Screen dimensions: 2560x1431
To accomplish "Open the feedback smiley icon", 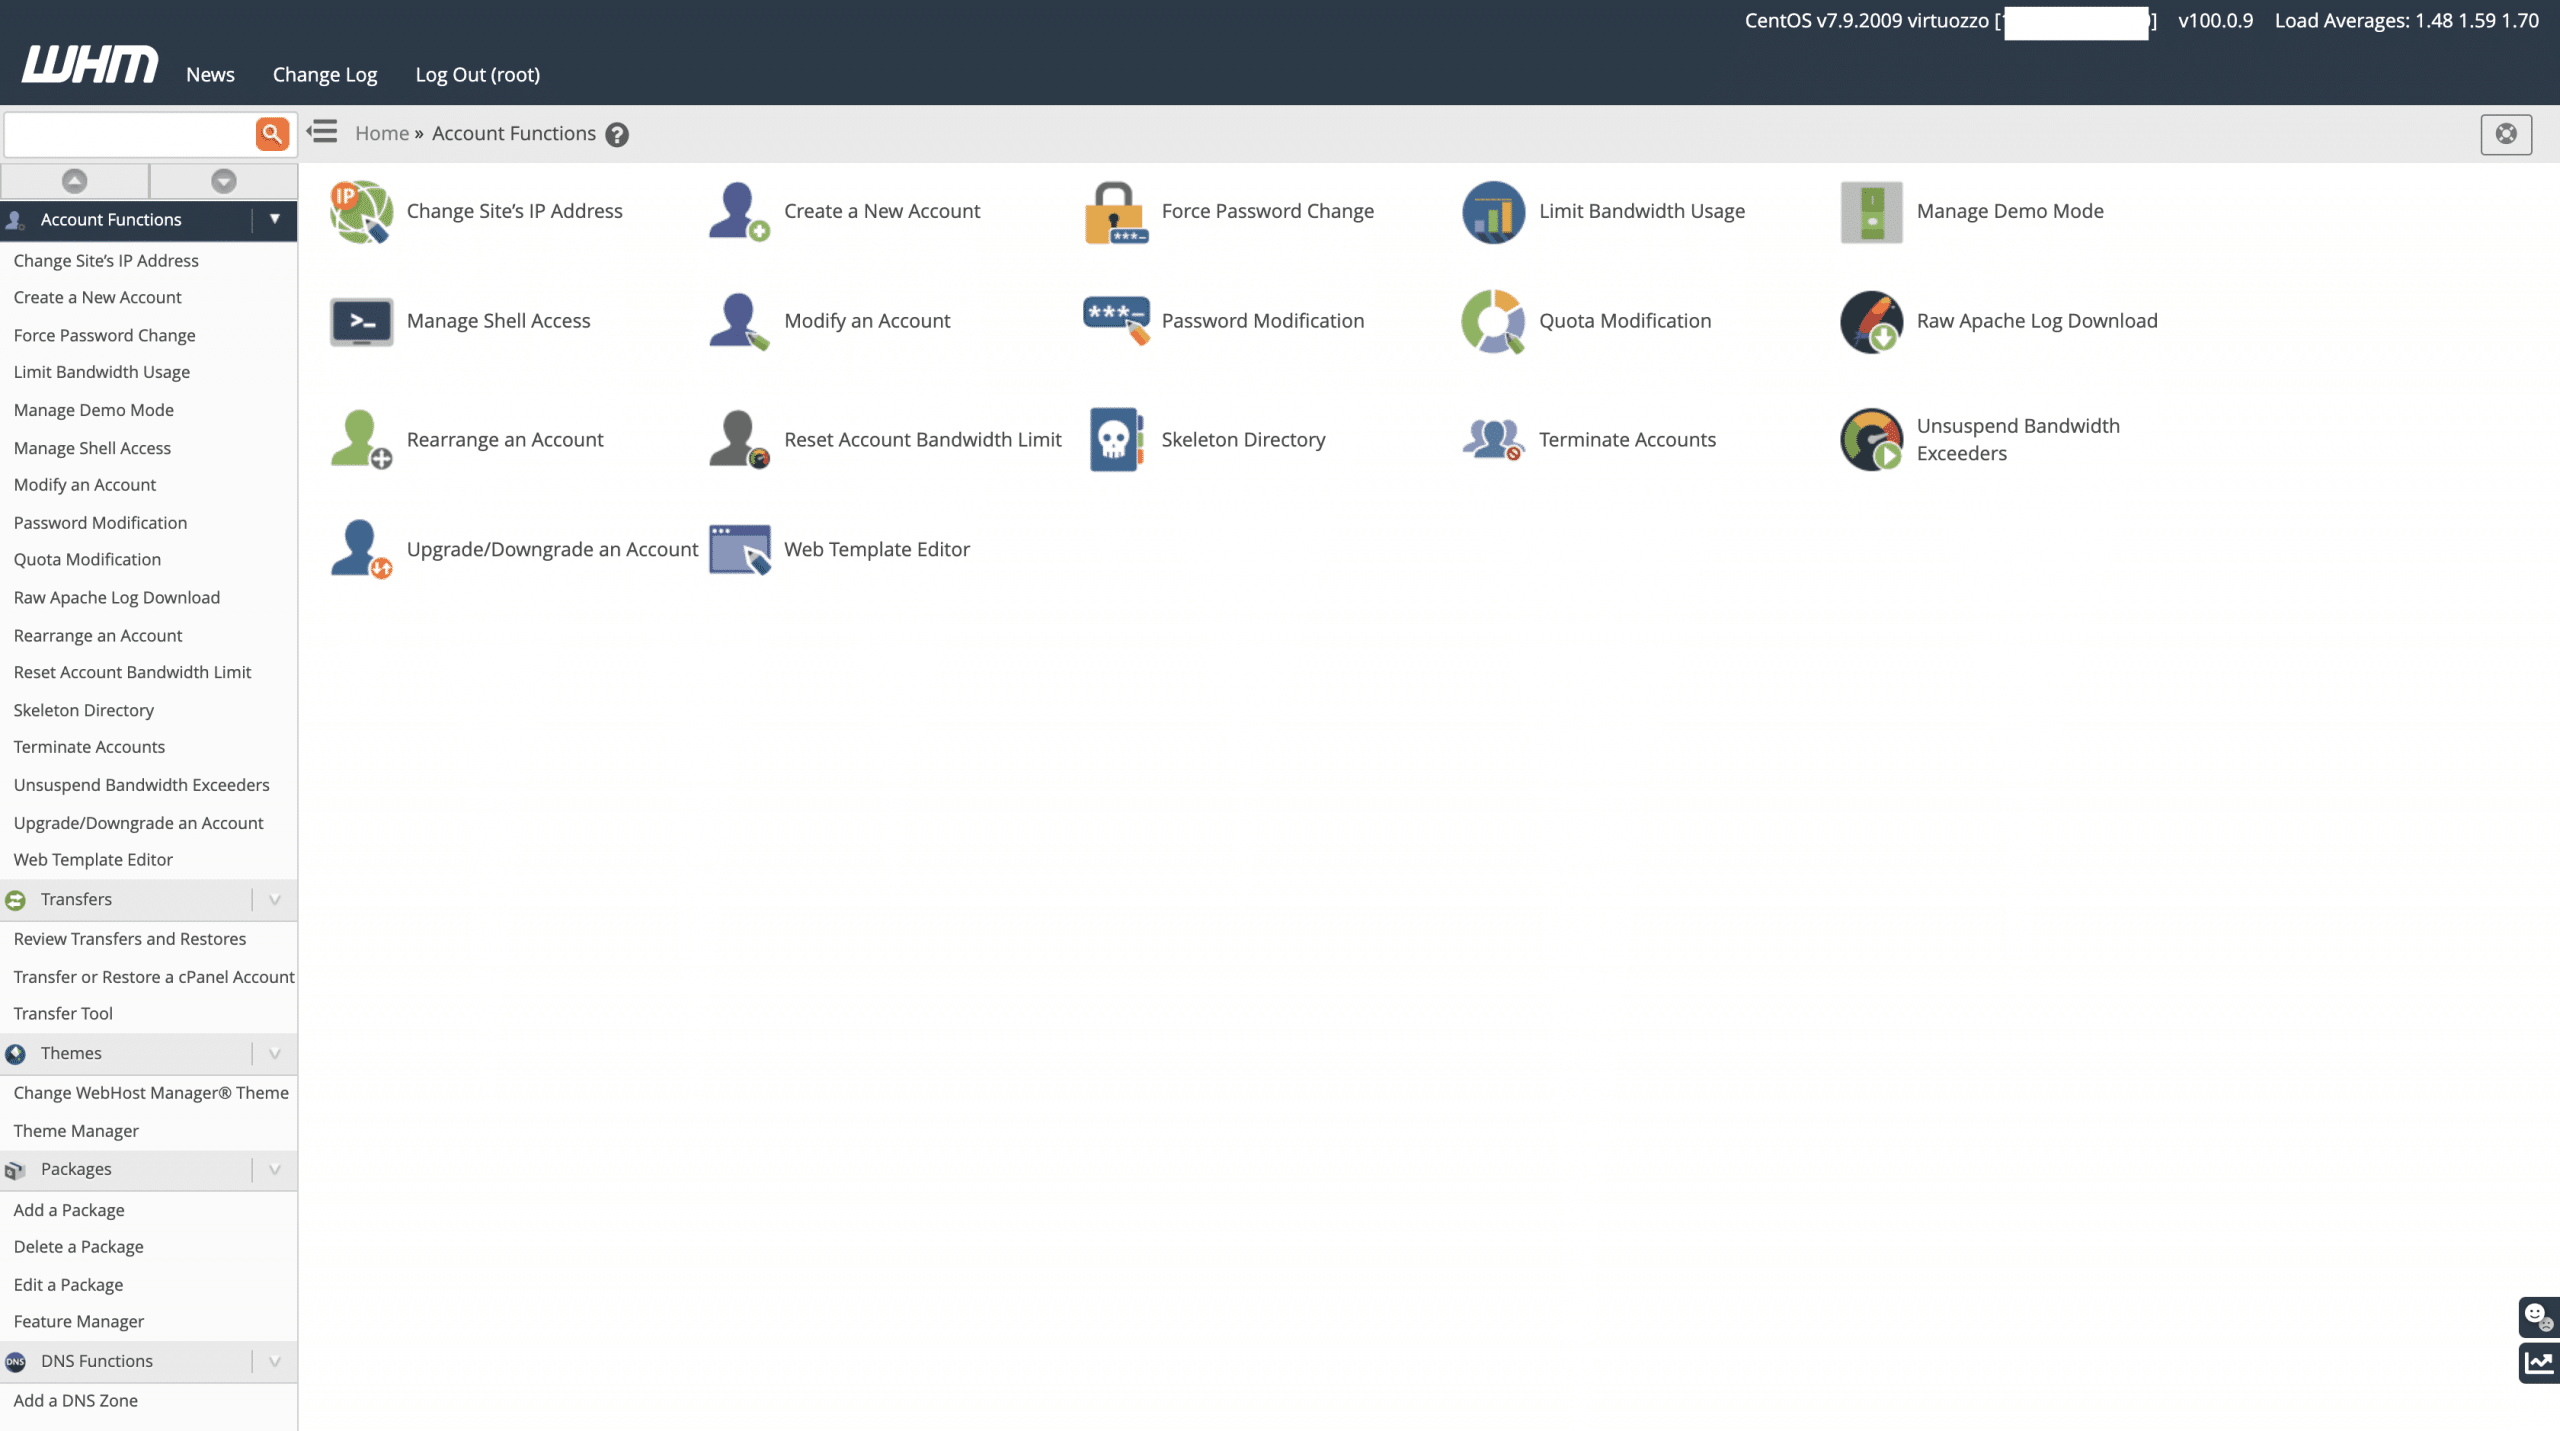I will coord(2538,1316).
